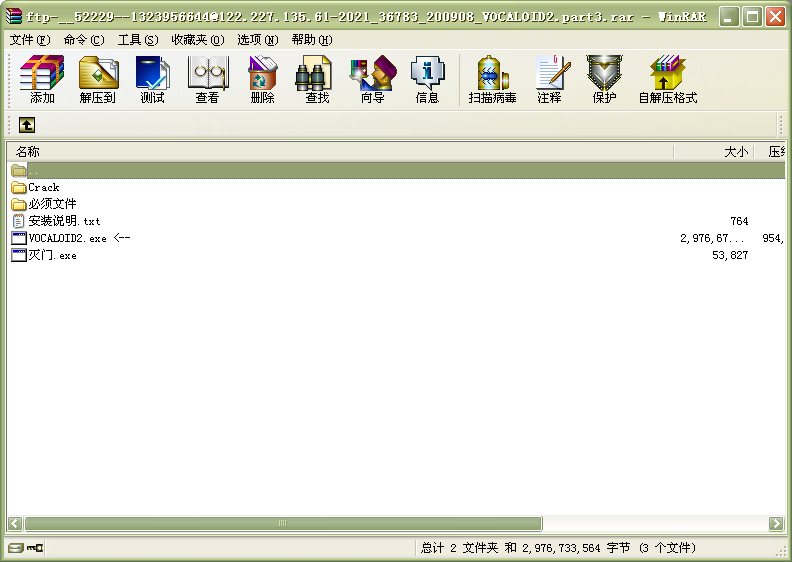This screenshot has height=562, width=792.
Task: Click the 安装说明.txt file icon
Action: click(x=19, y=221)
